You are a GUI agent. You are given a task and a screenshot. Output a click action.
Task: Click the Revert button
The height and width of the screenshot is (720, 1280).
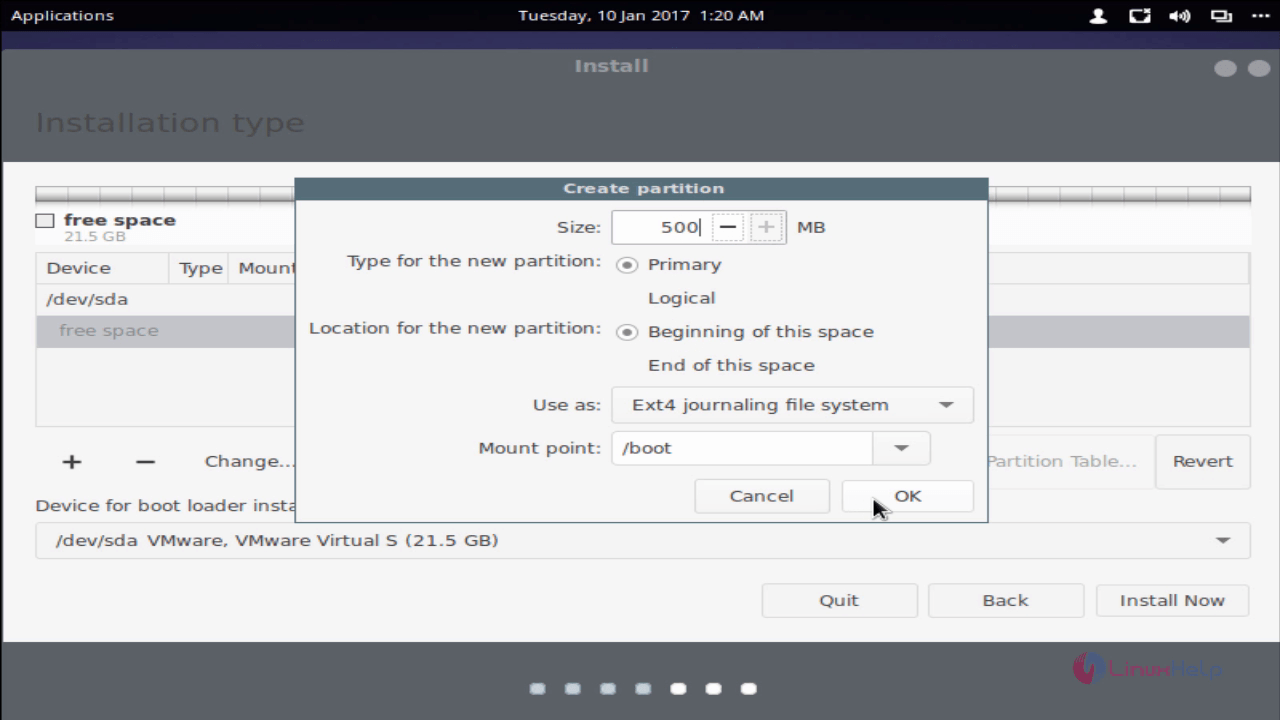[x=1202, y=461]
